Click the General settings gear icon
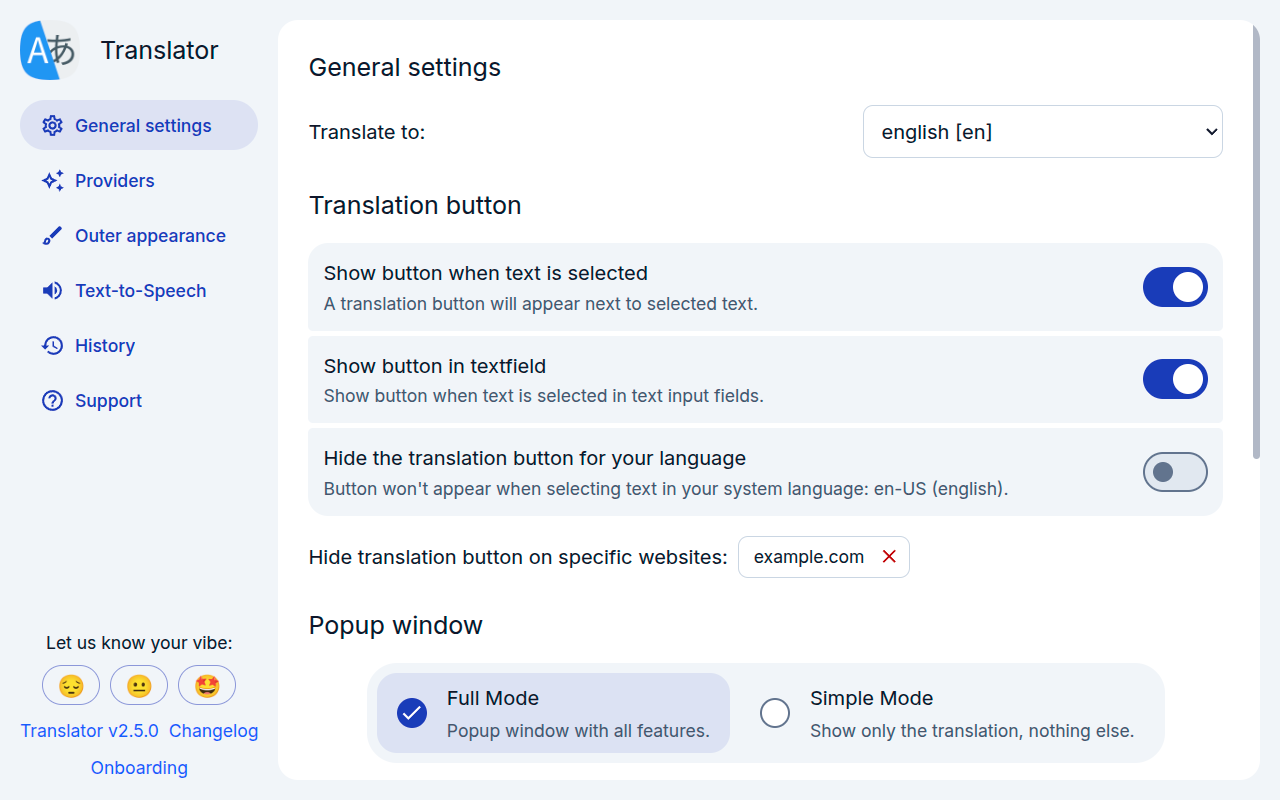1280x800 pixels. coord(52,126)
